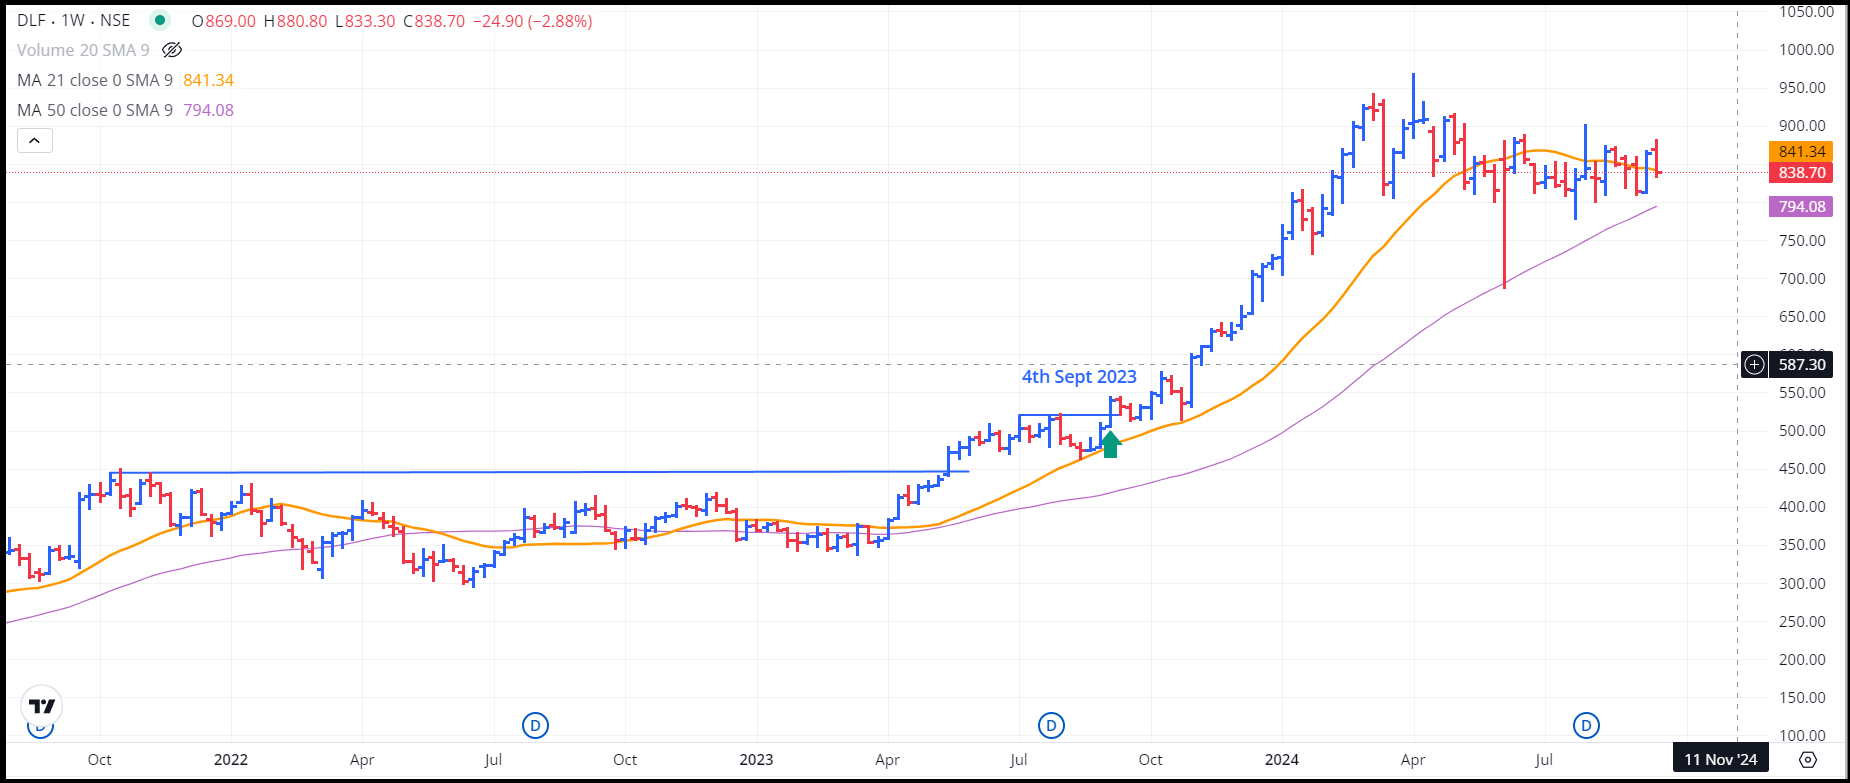Select the DLF 1W NSE symbol title
Image resolution: width=1850 pixels, height=783 pixels.
tap(74, 21)
